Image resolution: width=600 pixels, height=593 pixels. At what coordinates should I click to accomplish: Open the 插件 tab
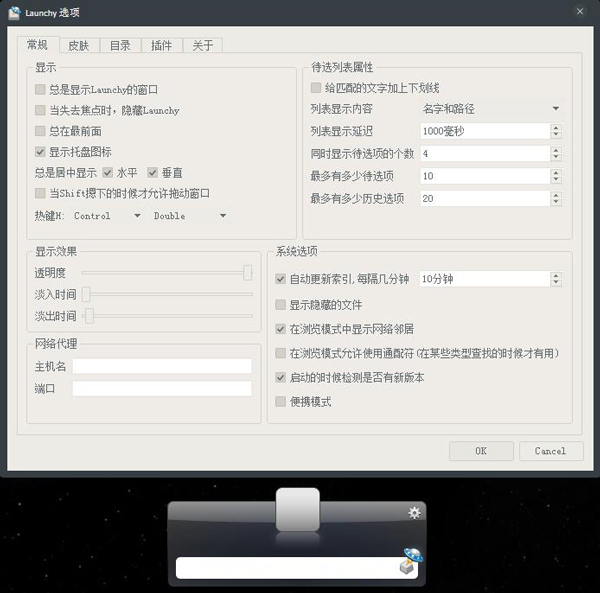(x=161, y=46)
